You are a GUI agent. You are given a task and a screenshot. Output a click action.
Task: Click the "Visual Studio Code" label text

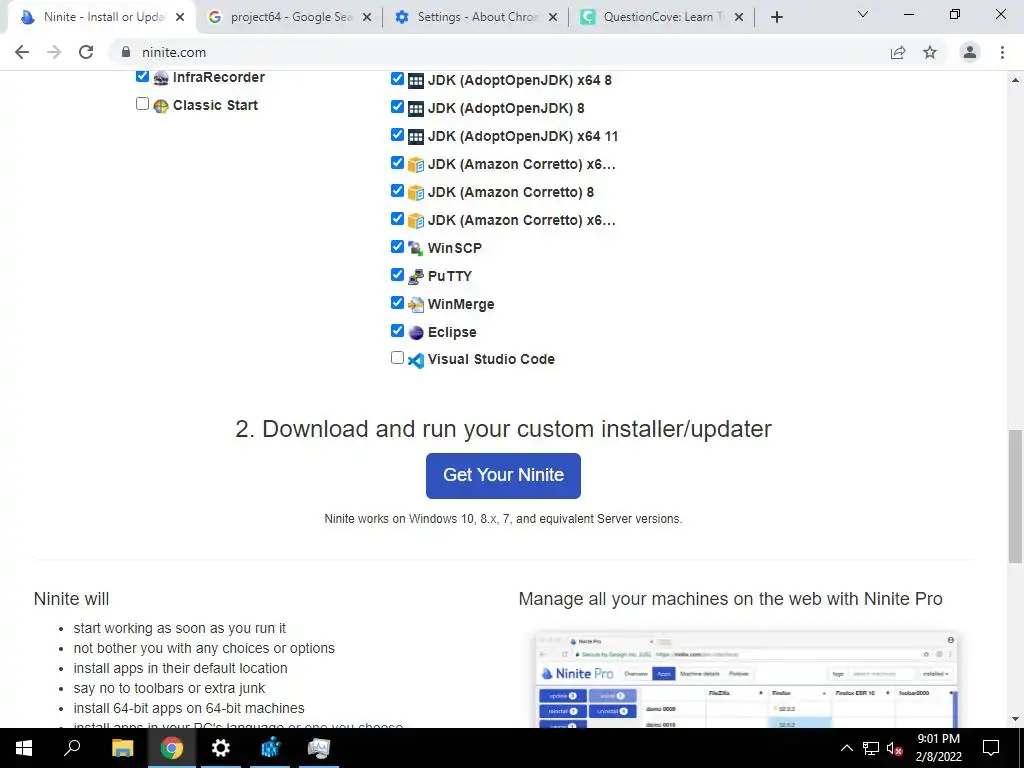[x=491, y=359]
